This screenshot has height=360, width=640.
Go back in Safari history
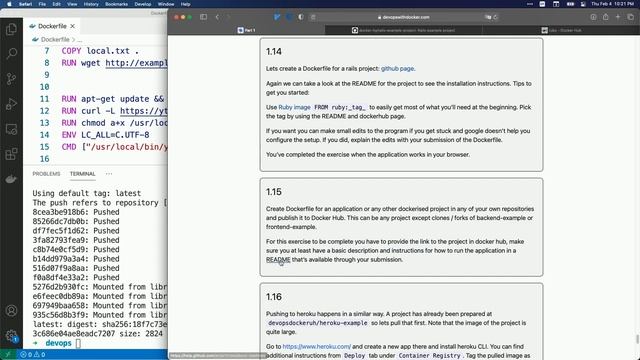click(217, 17)
